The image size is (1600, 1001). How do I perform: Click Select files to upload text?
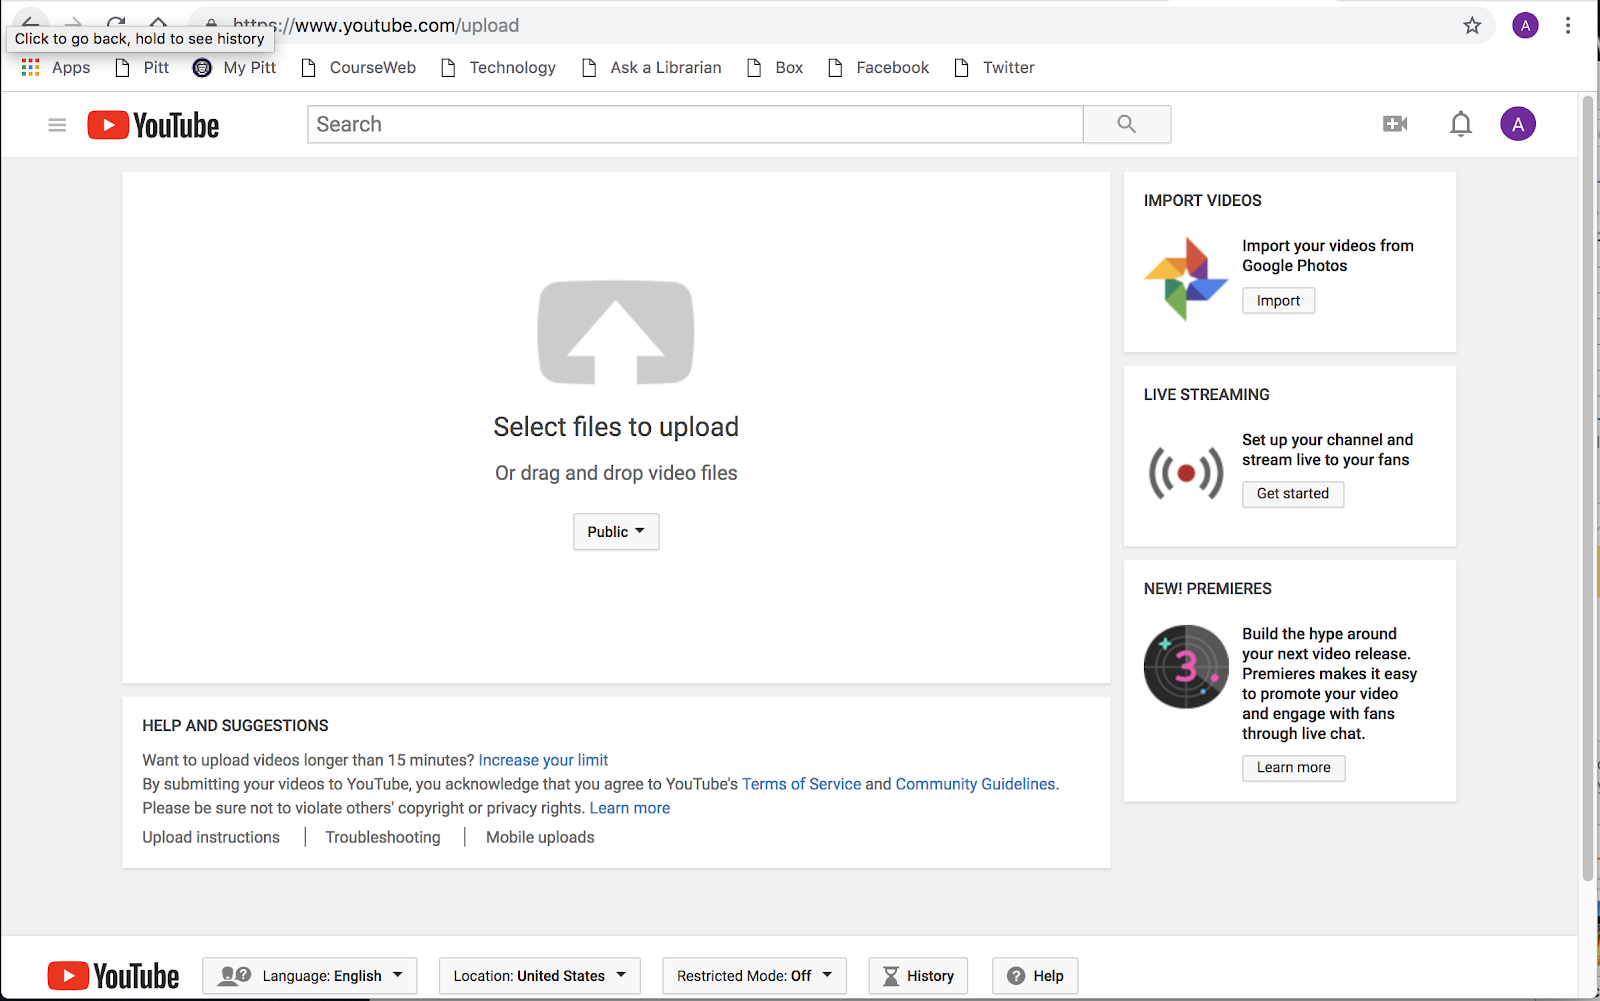(616, 427)
